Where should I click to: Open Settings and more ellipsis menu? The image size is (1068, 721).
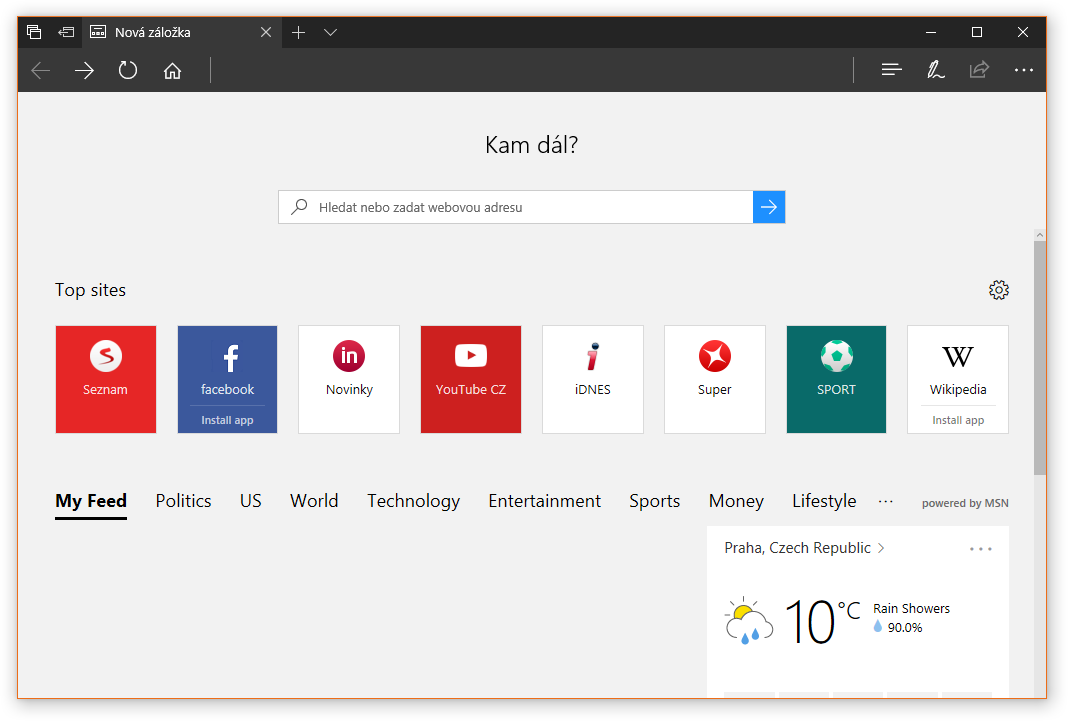pyautogui.click(x=1023, y=69)
